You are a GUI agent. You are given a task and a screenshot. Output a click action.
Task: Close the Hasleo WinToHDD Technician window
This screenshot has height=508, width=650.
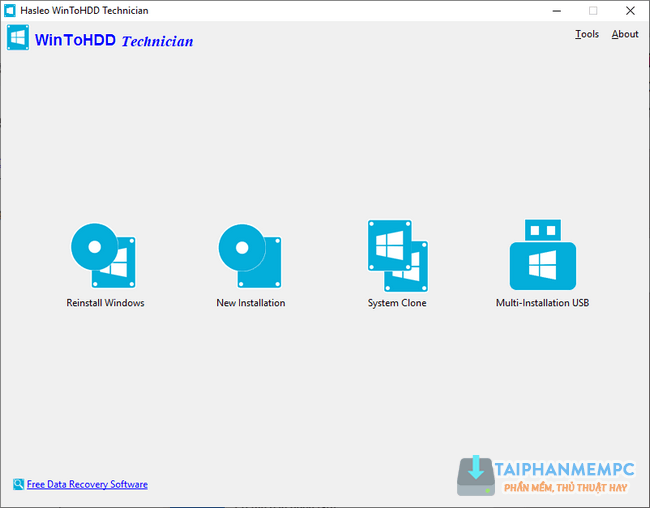coord(630,11)
